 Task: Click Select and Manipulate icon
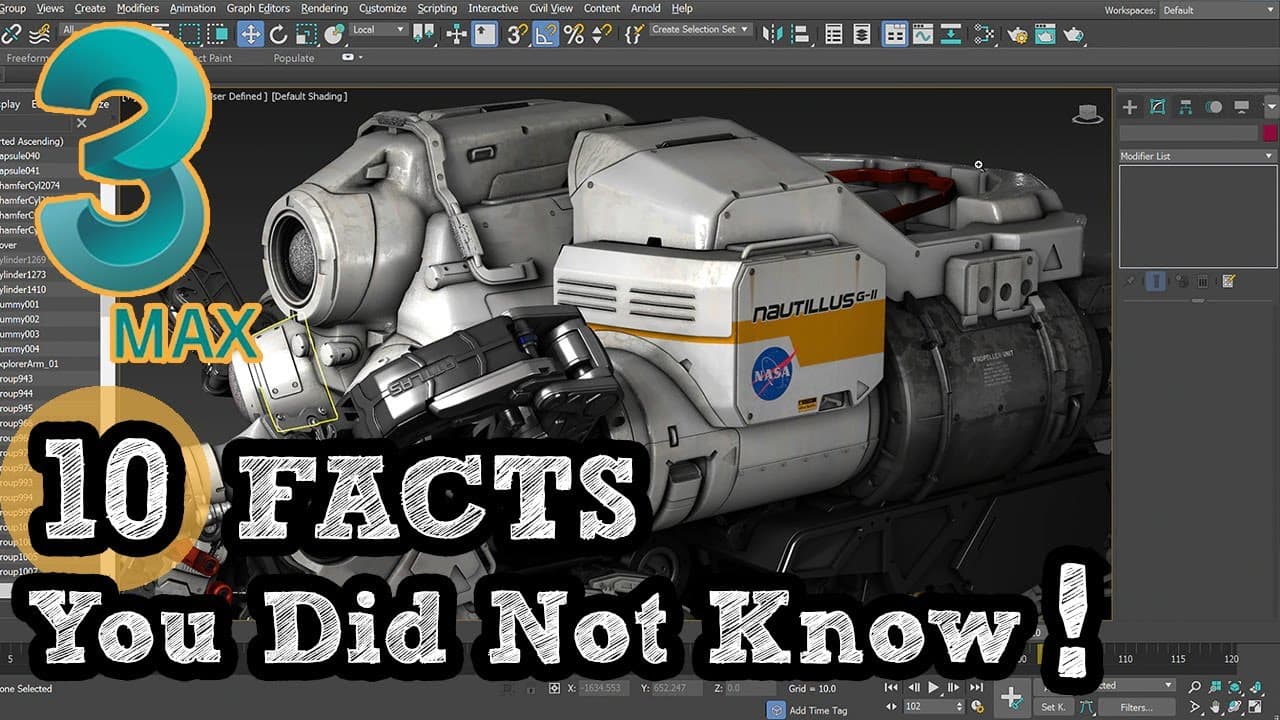pos(456,34)
